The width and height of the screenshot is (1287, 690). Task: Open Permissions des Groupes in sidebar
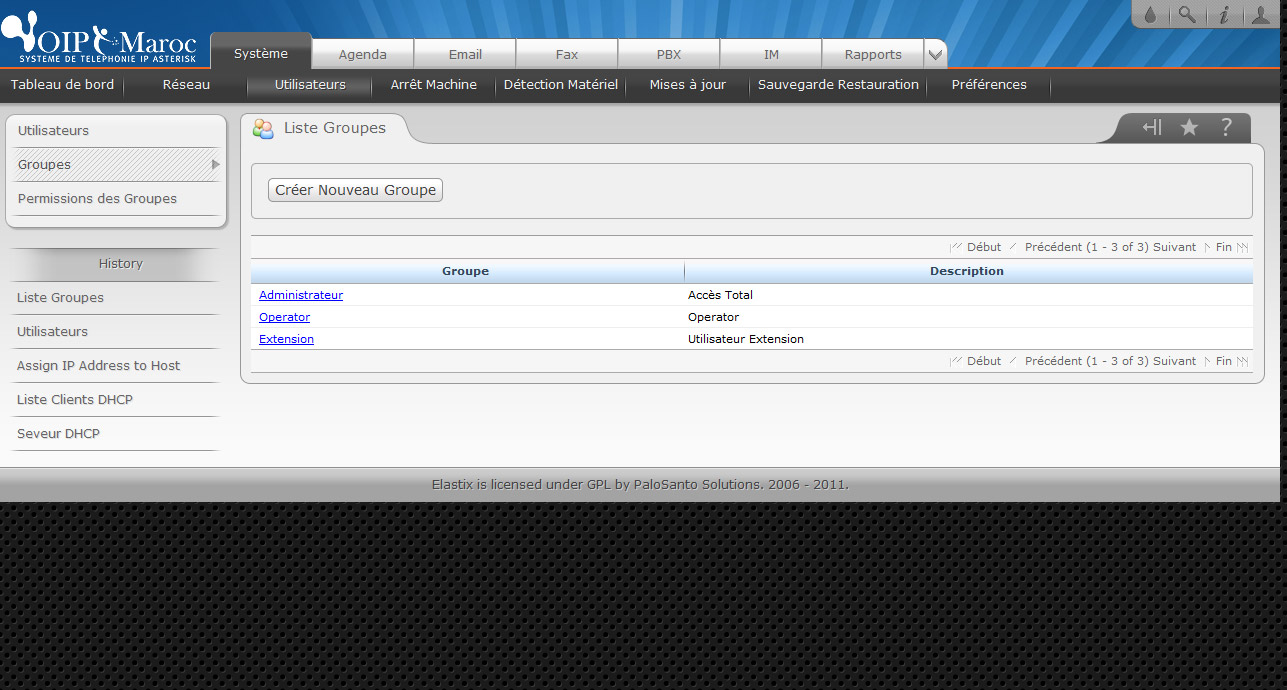(97, 199)
